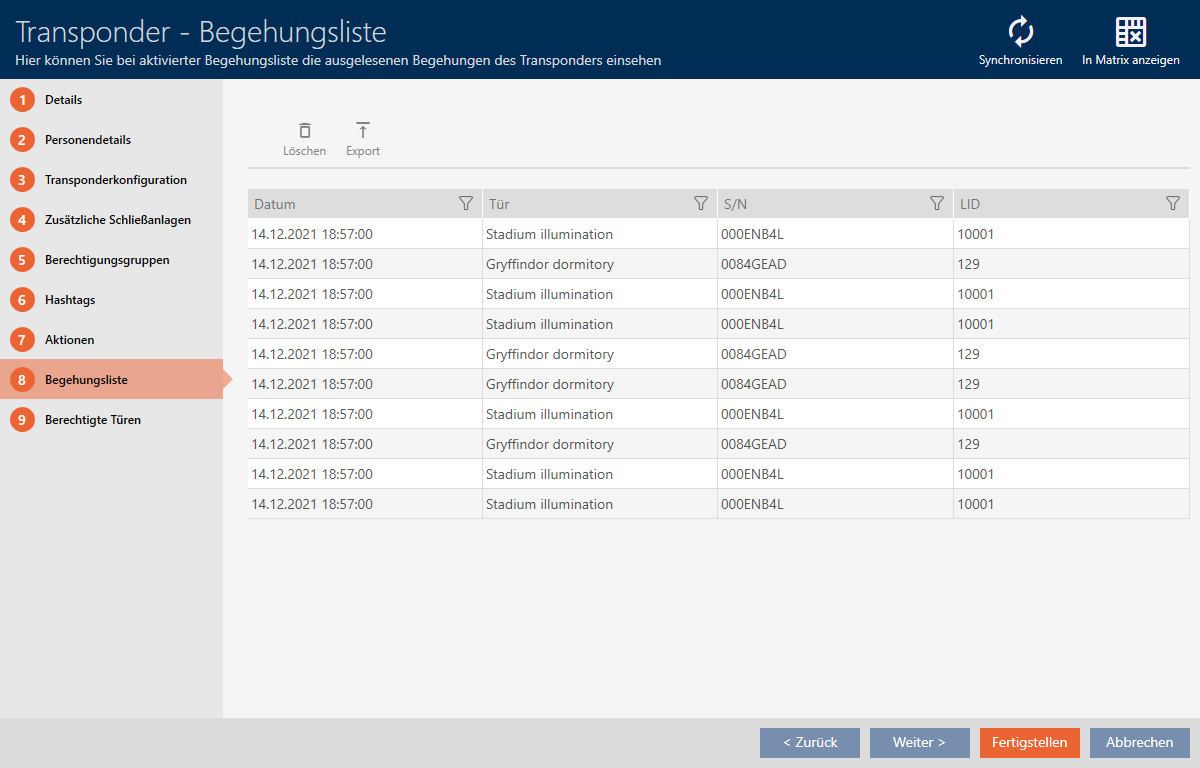The height and width of the screenshot is (768, 1200).
Task: Select Zusätzliche Schließanlagen in sidebar
Action: (x=117, y=220)
